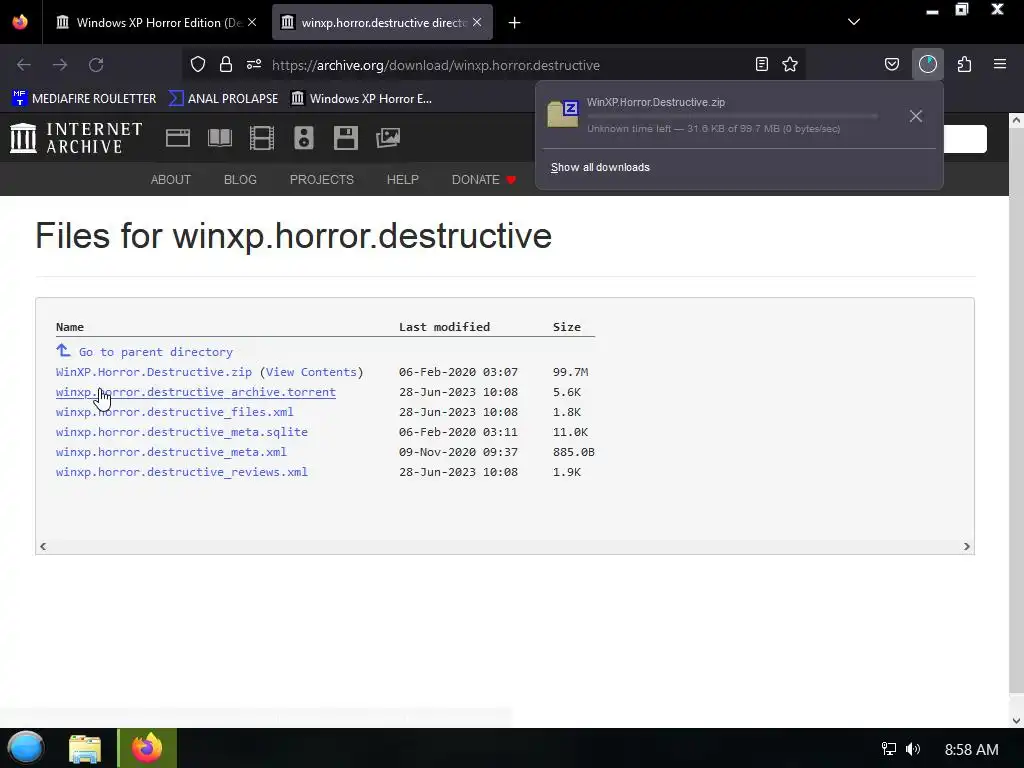This screenshot has width=1024, height=768.
Task: Open Windows XP Horror E... bookmark
Action: [x=361, y=99]
